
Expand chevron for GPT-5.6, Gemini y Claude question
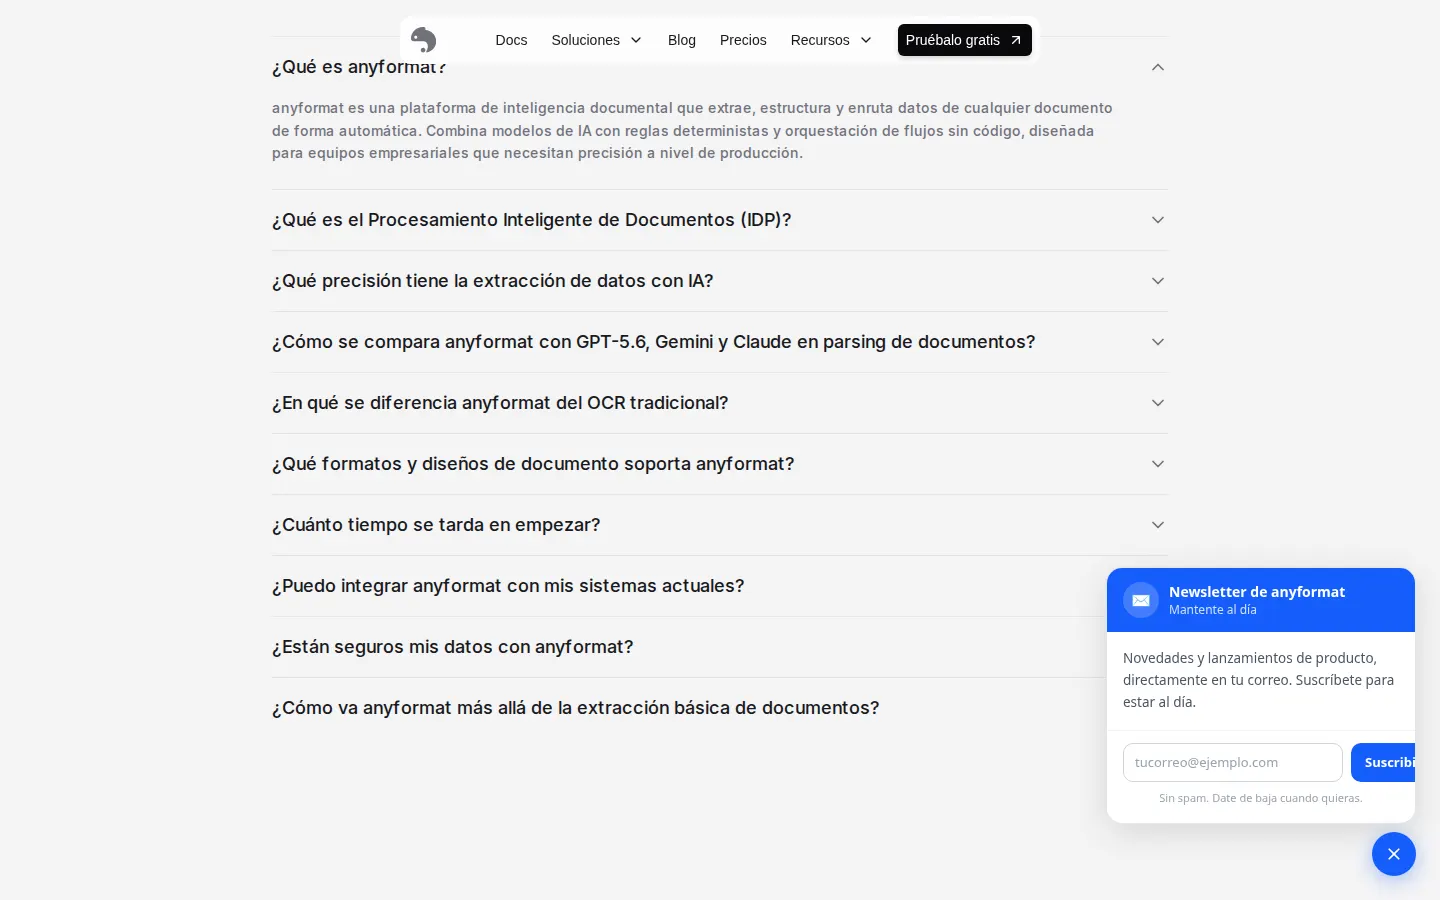[x=1158, y=342]
